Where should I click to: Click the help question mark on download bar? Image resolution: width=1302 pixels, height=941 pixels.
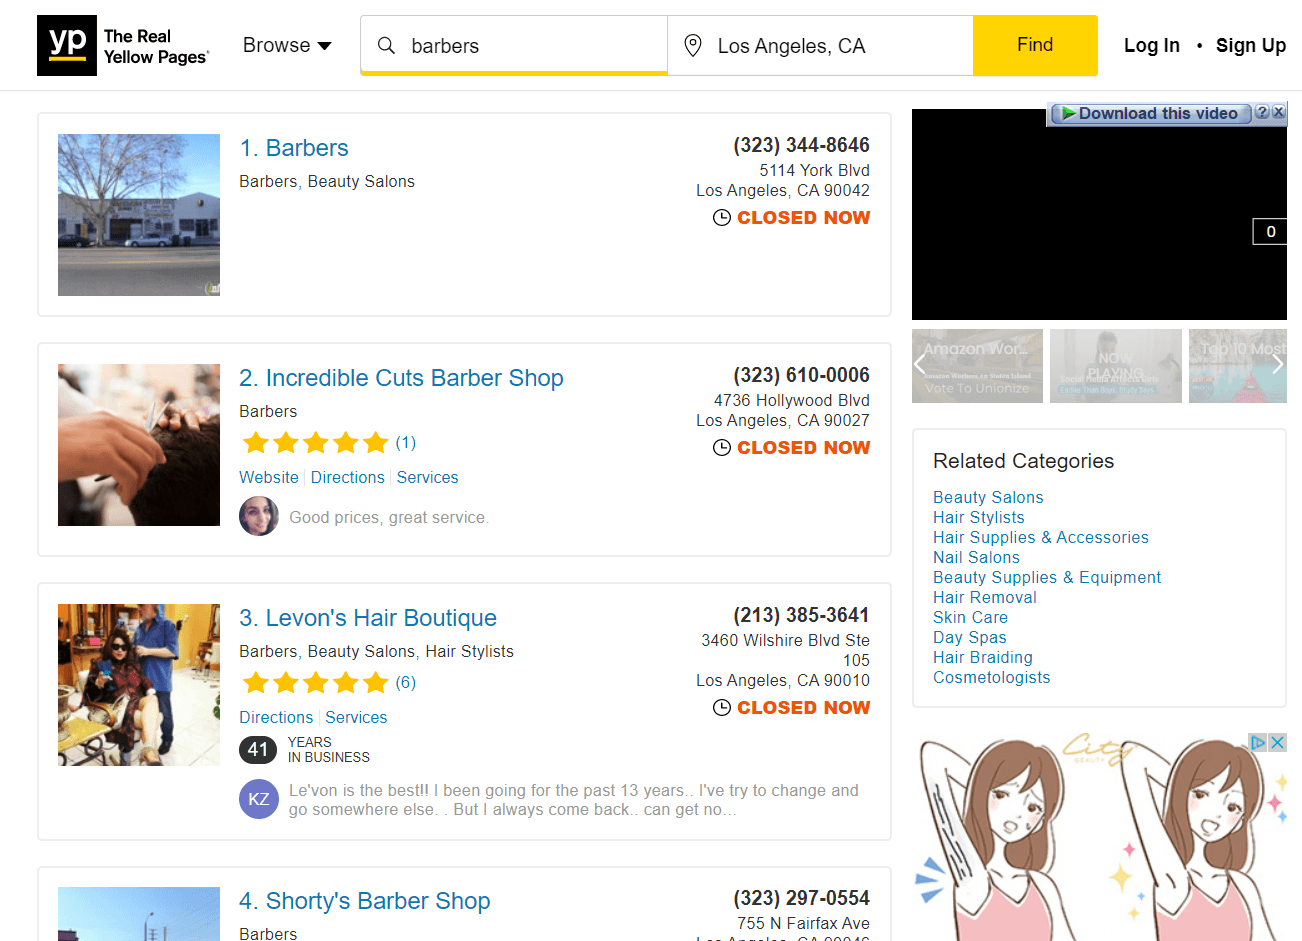point(1262,112)
